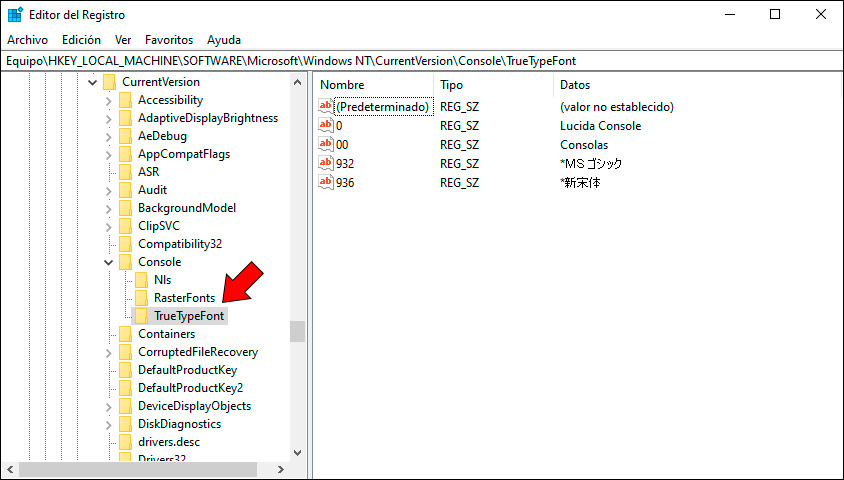This screenshot has width=844, height=480.
Task: Select the AdaptiveDisplayBrightness folder icon
Action: tap(125, 118)
